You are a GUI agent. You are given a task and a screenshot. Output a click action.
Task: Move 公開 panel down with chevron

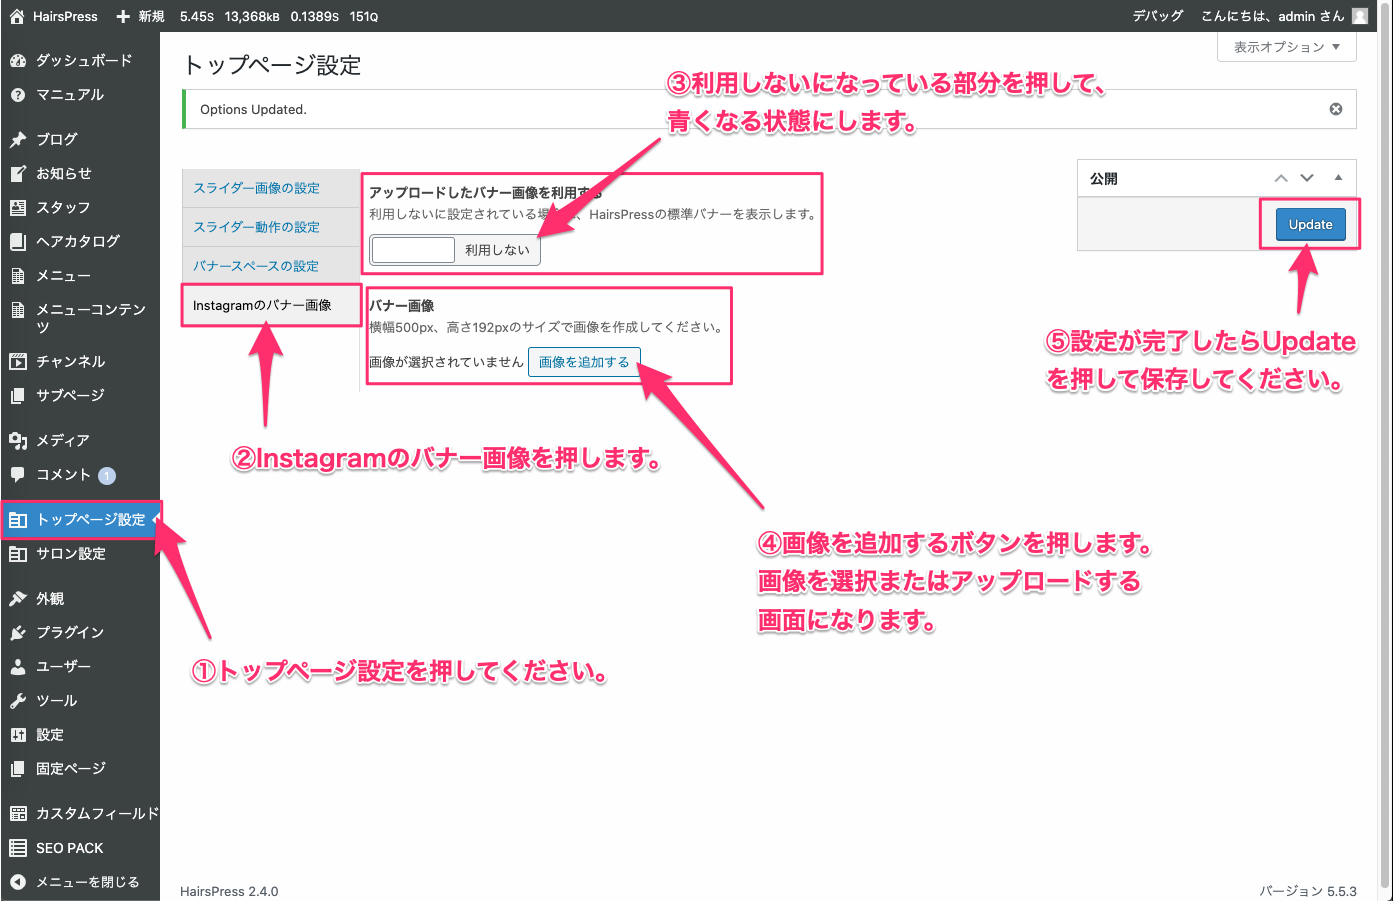click(1307, 178)
